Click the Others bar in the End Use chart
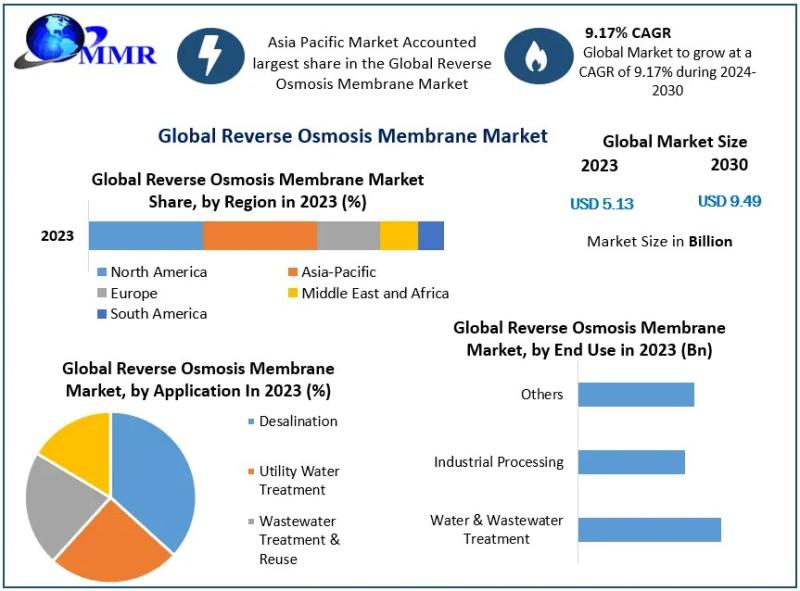The image size is (800, 591). tap(635, 394)
